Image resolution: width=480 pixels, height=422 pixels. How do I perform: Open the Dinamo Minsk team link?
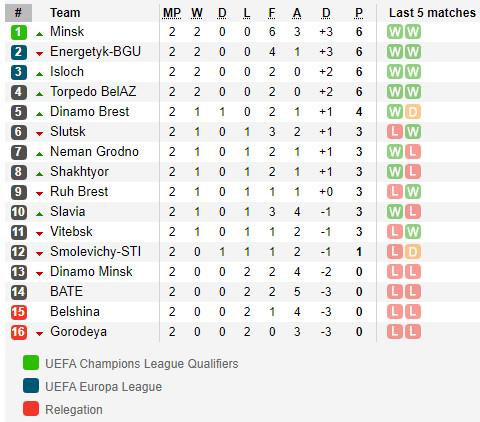tap(91, 272)
